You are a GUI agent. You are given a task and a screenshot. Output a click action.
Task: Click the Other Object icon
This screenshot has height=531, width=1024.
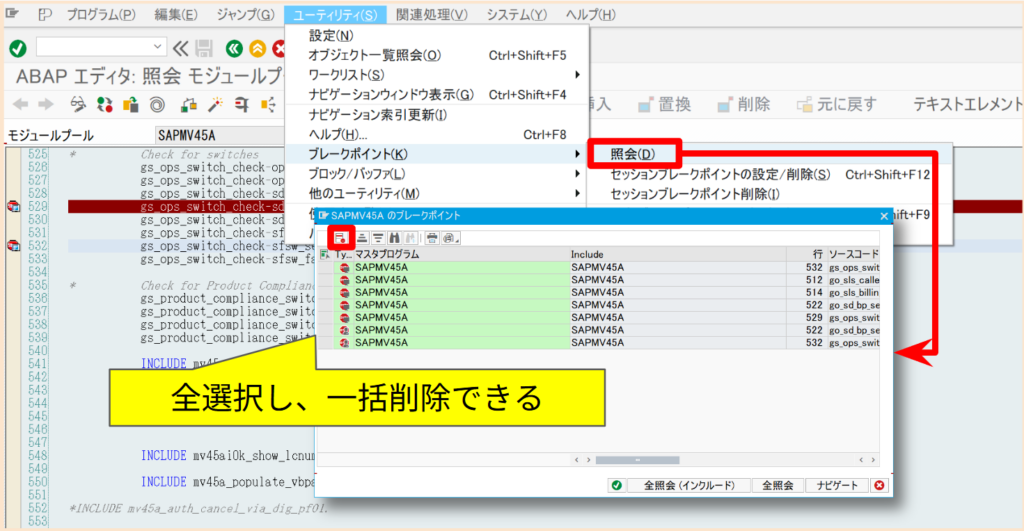pos(131,105)
